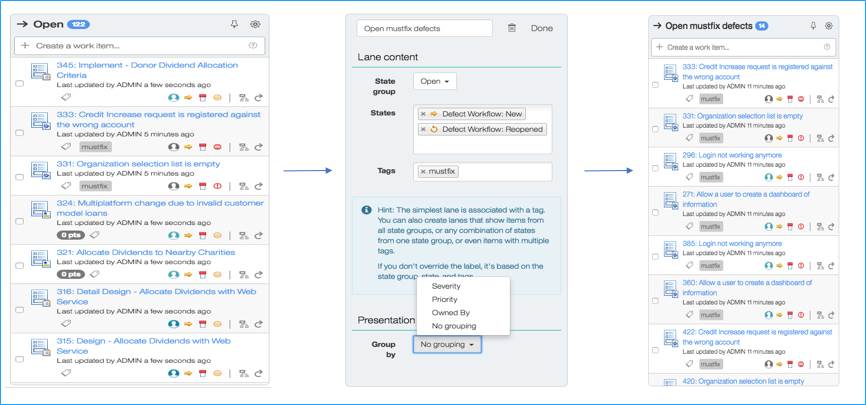Click the trash icon beside the Done button
866x405 pixels.
click(512, 29)
